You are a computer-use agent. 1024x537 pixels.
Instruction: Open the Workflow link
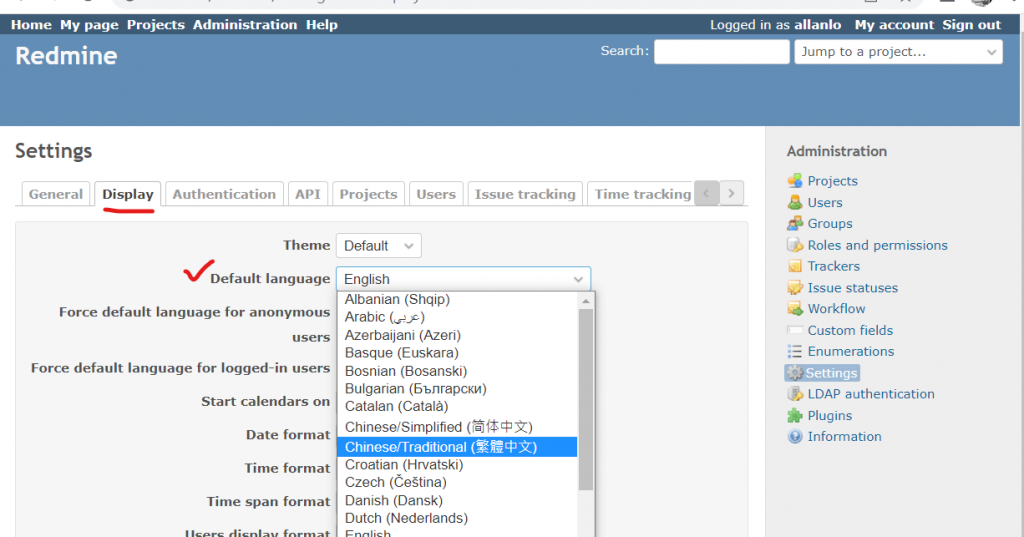tap(836, 308)
